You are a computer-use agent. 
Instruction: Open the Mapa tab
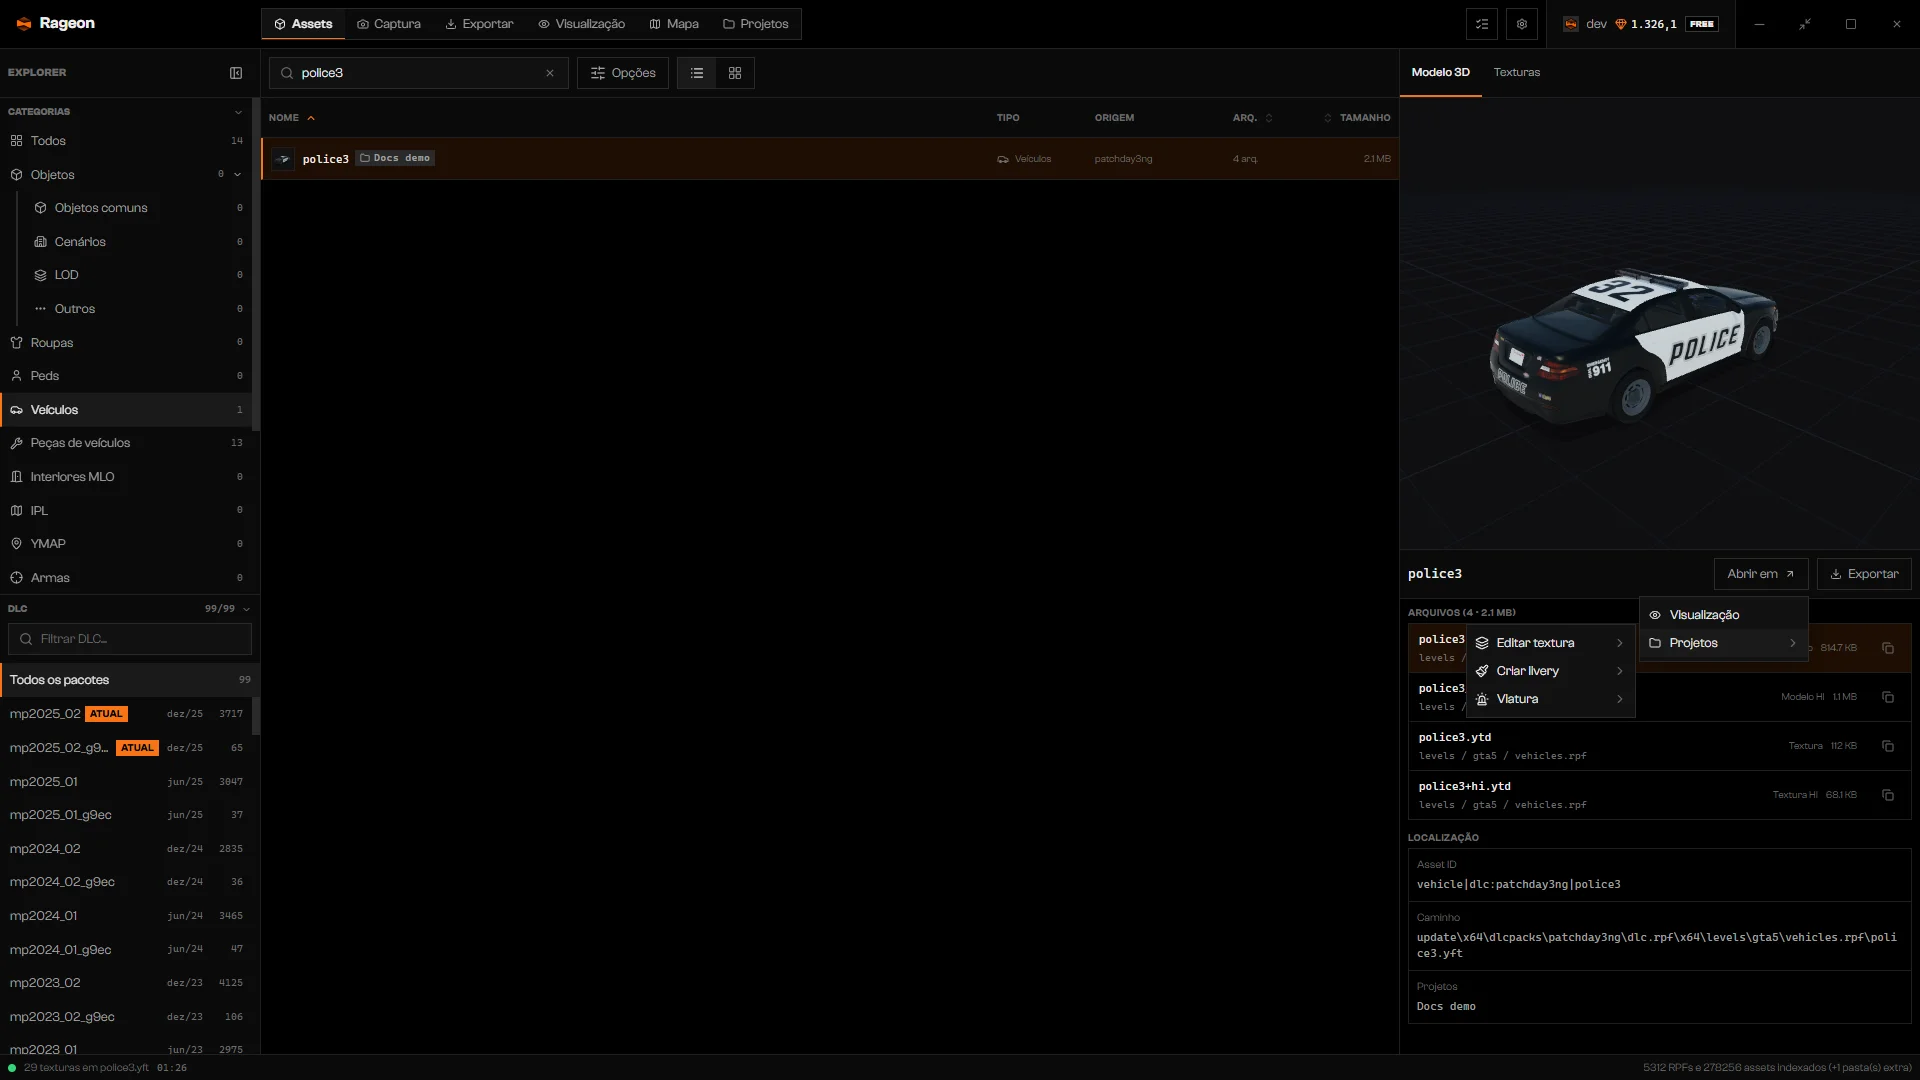tap(674, 24)
